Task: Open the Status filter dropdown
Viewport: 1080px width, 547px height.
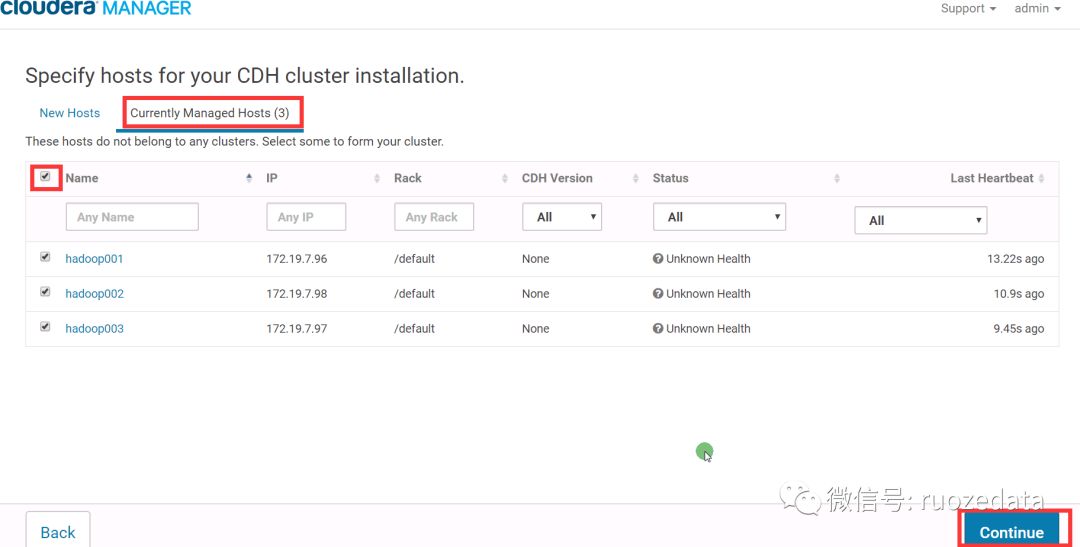Action: [719, 217]
